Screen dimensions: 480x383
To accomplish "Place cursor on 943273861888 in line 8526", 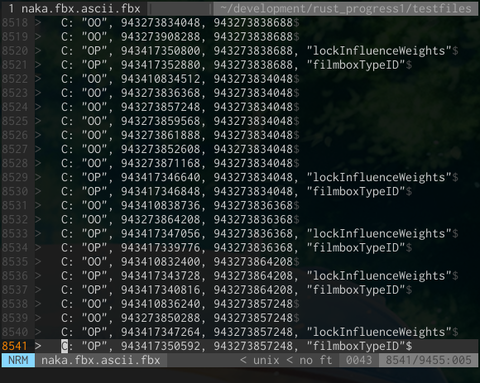I will [160, 135].
